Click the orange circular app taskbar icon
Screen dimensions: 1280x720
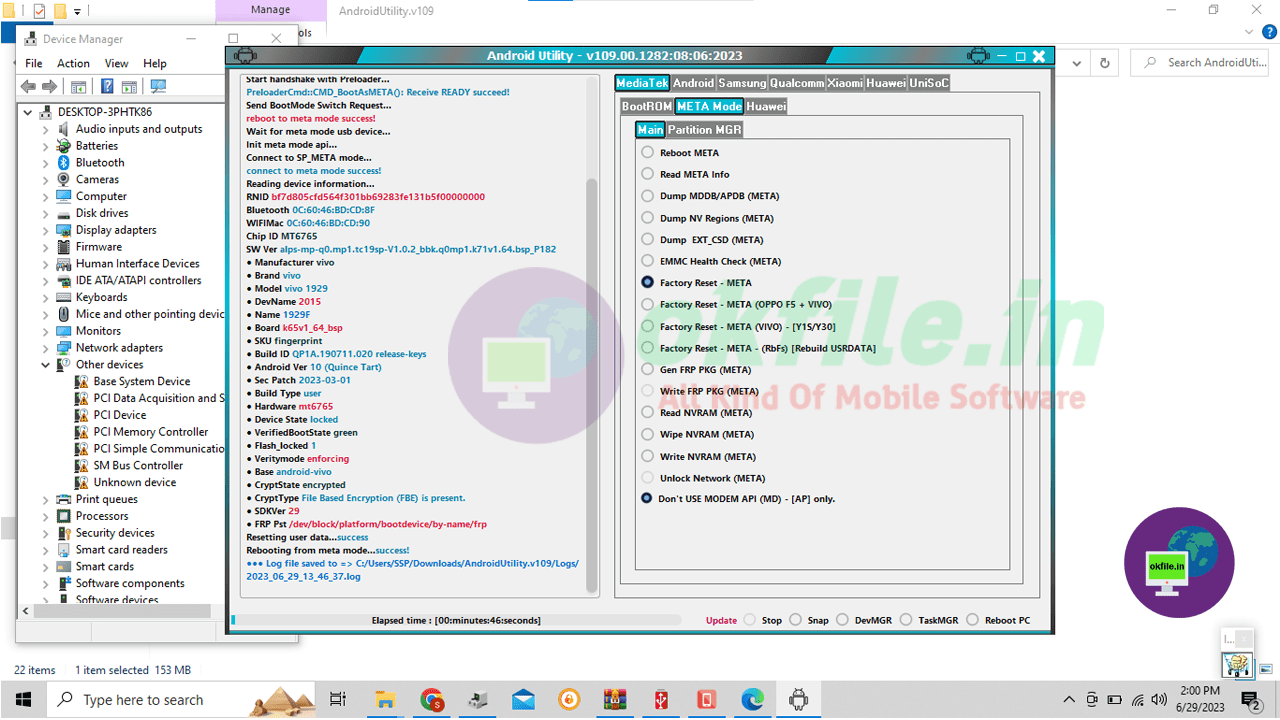tap(569, 699)
